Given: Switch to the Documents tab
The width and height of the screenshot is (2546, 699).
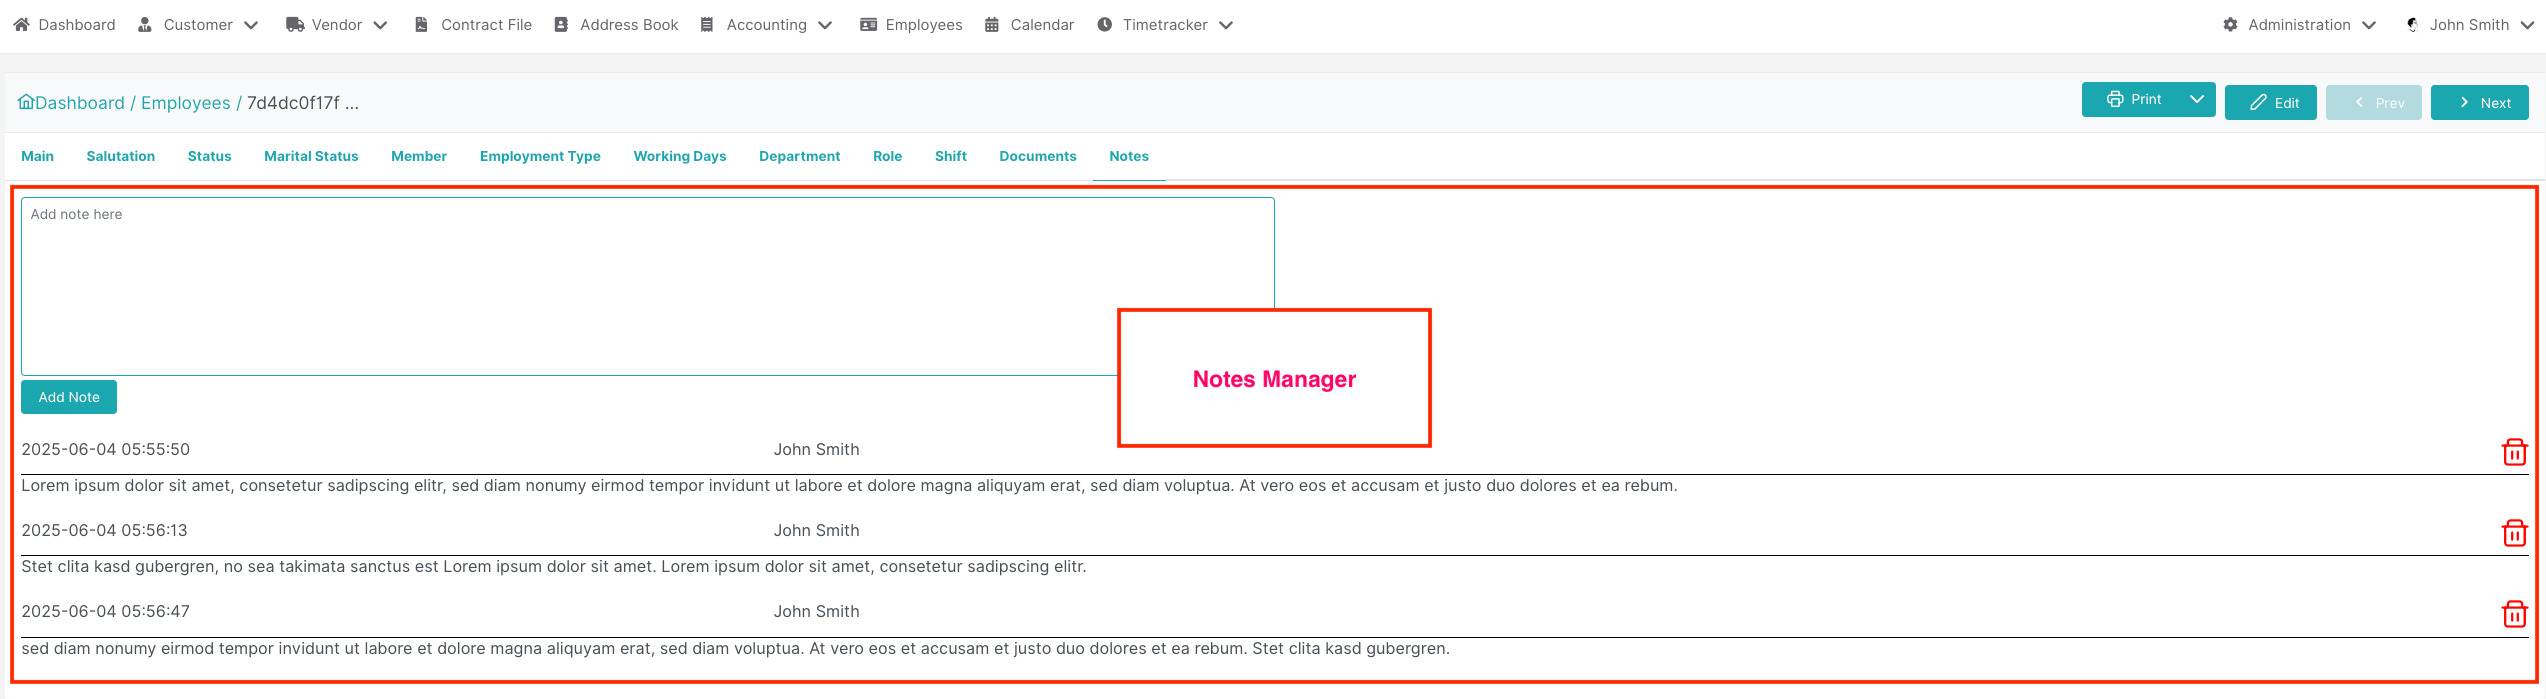Looking at the screenshot, I should click(x=1037, y=156).
